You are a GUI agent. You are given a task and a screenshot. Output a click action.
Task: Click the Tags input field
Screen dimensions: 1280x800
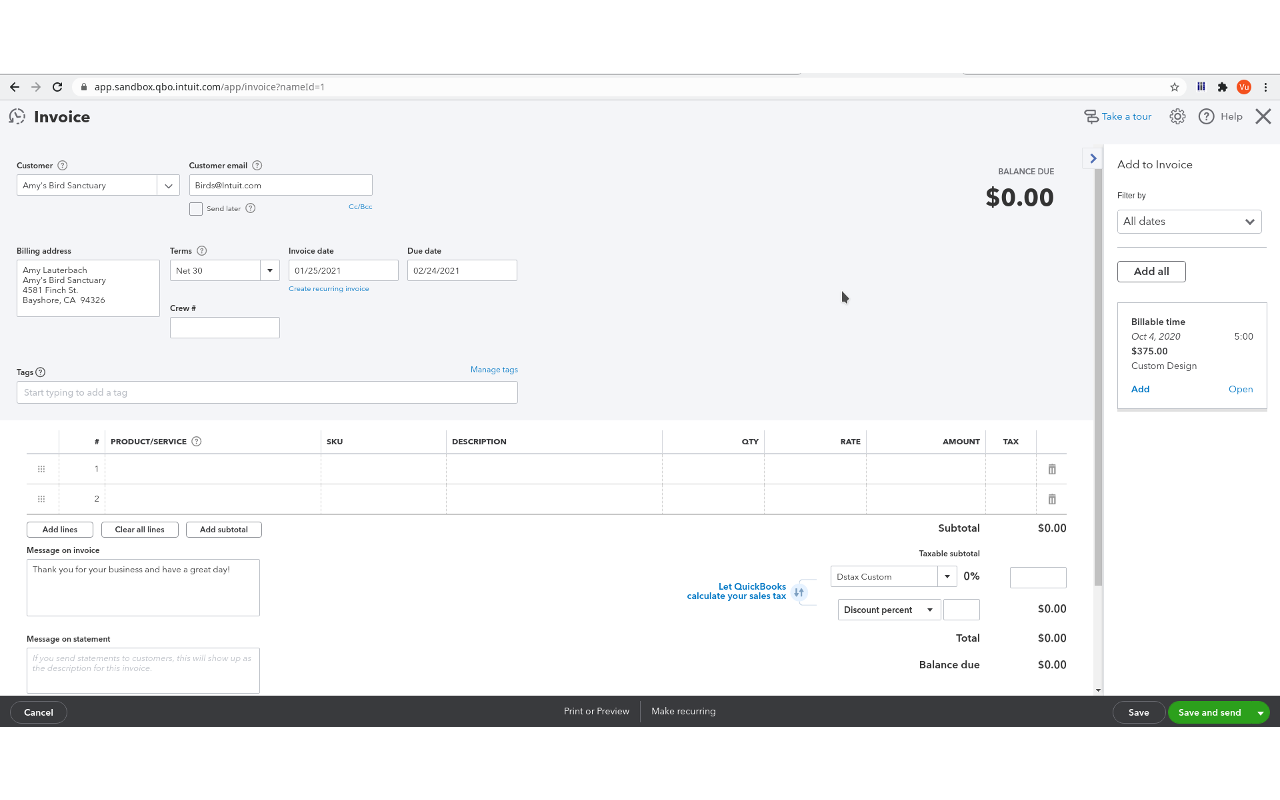tap(267, 392)
